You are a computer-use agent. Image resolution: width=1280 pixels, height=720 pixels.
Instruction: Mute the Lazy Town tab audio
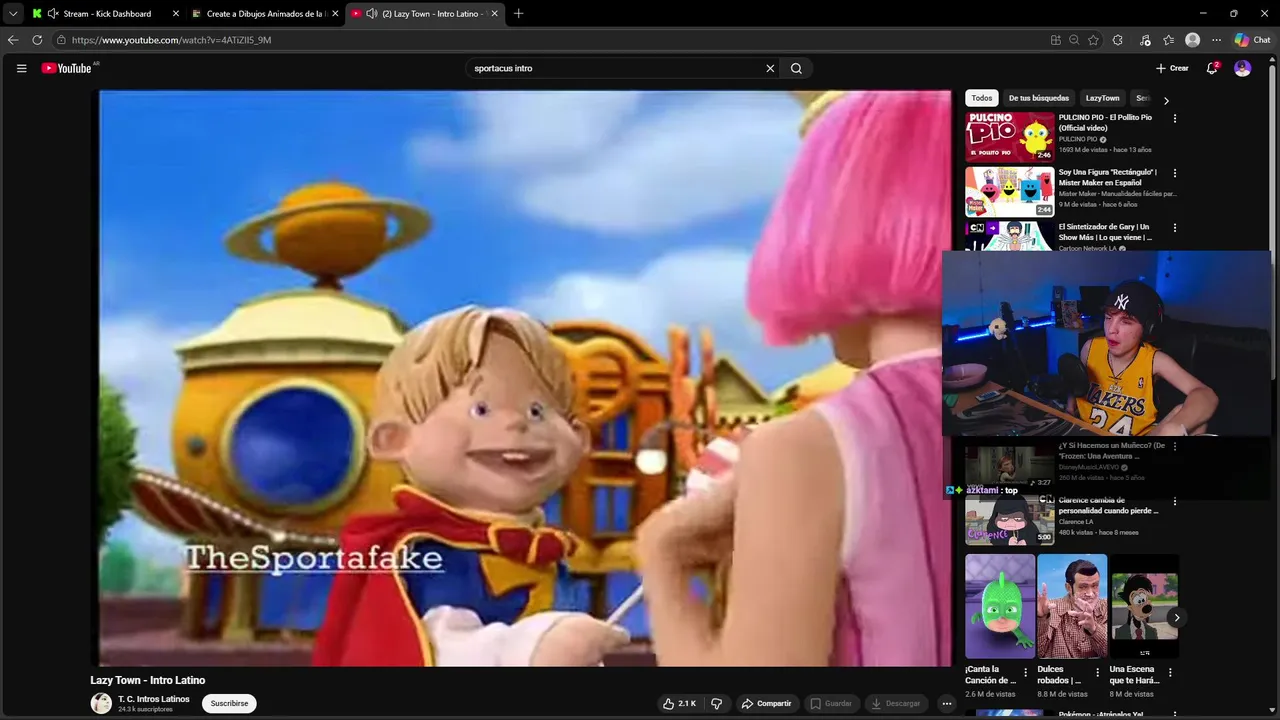click(372, 14)
